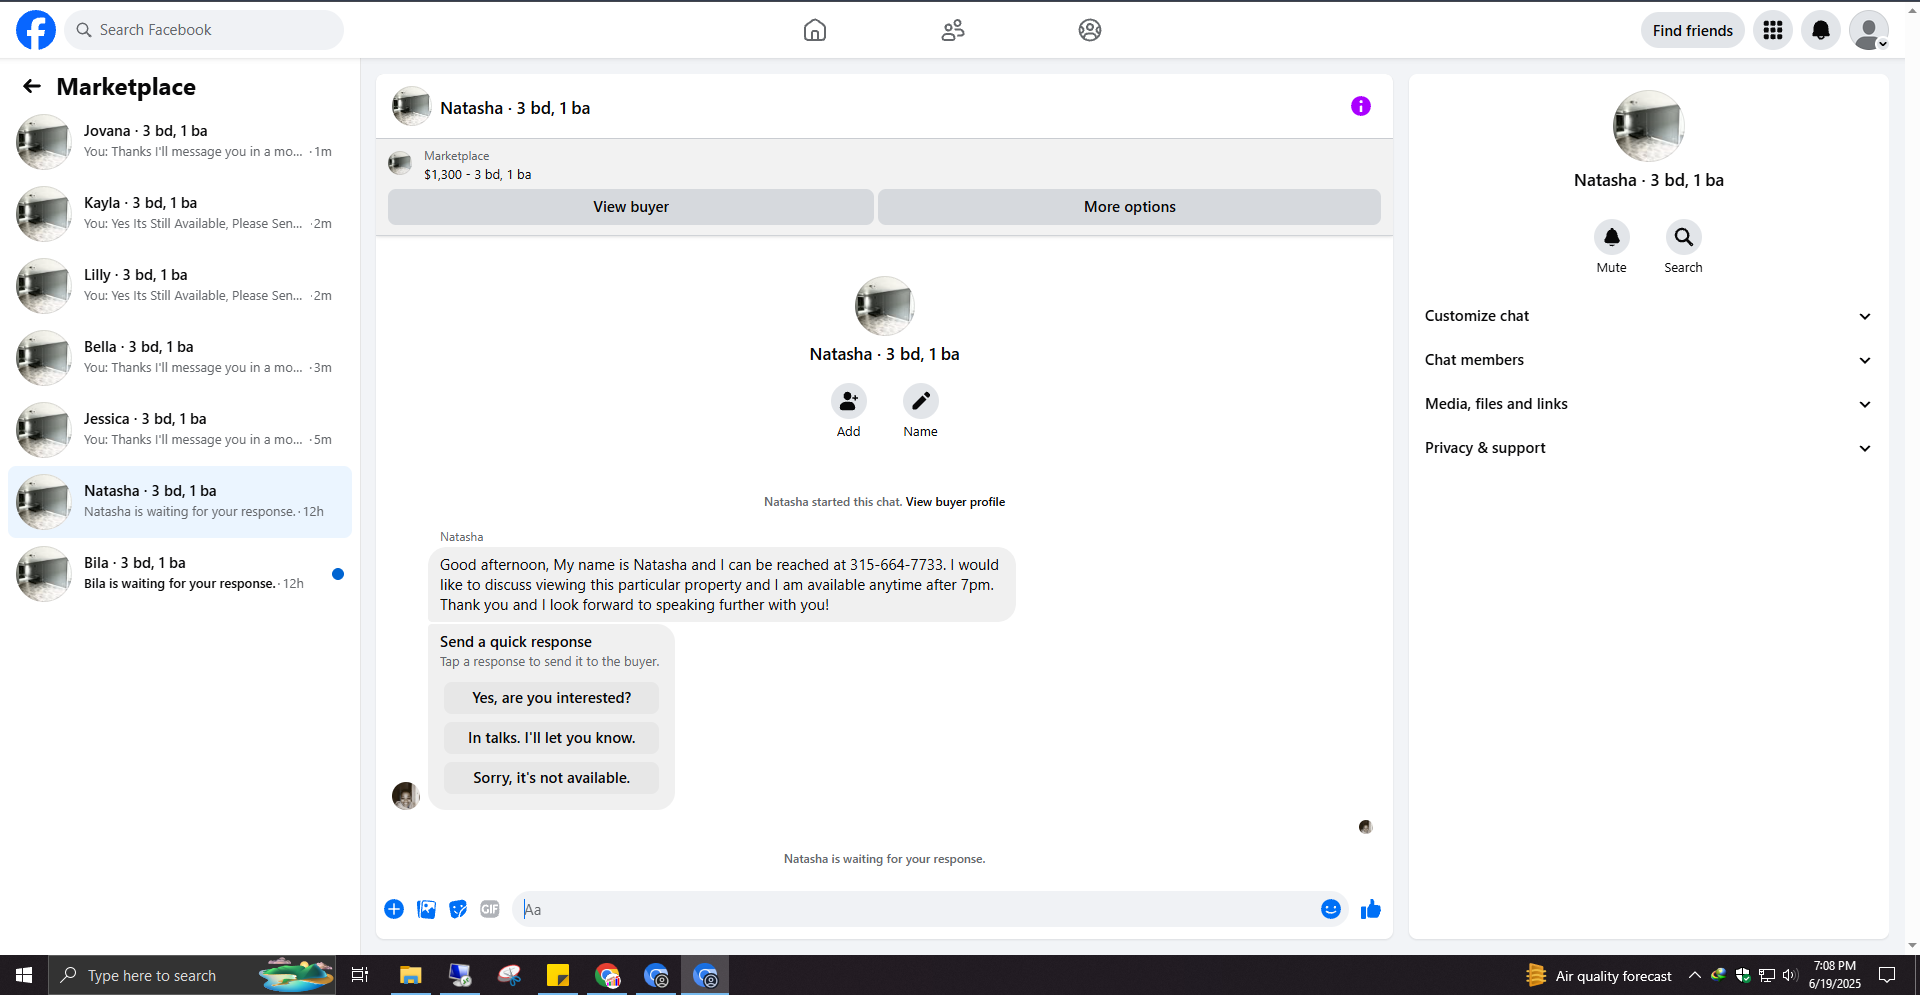Open the emoji picker
1920x995 pixels.
click(1331, 909)
